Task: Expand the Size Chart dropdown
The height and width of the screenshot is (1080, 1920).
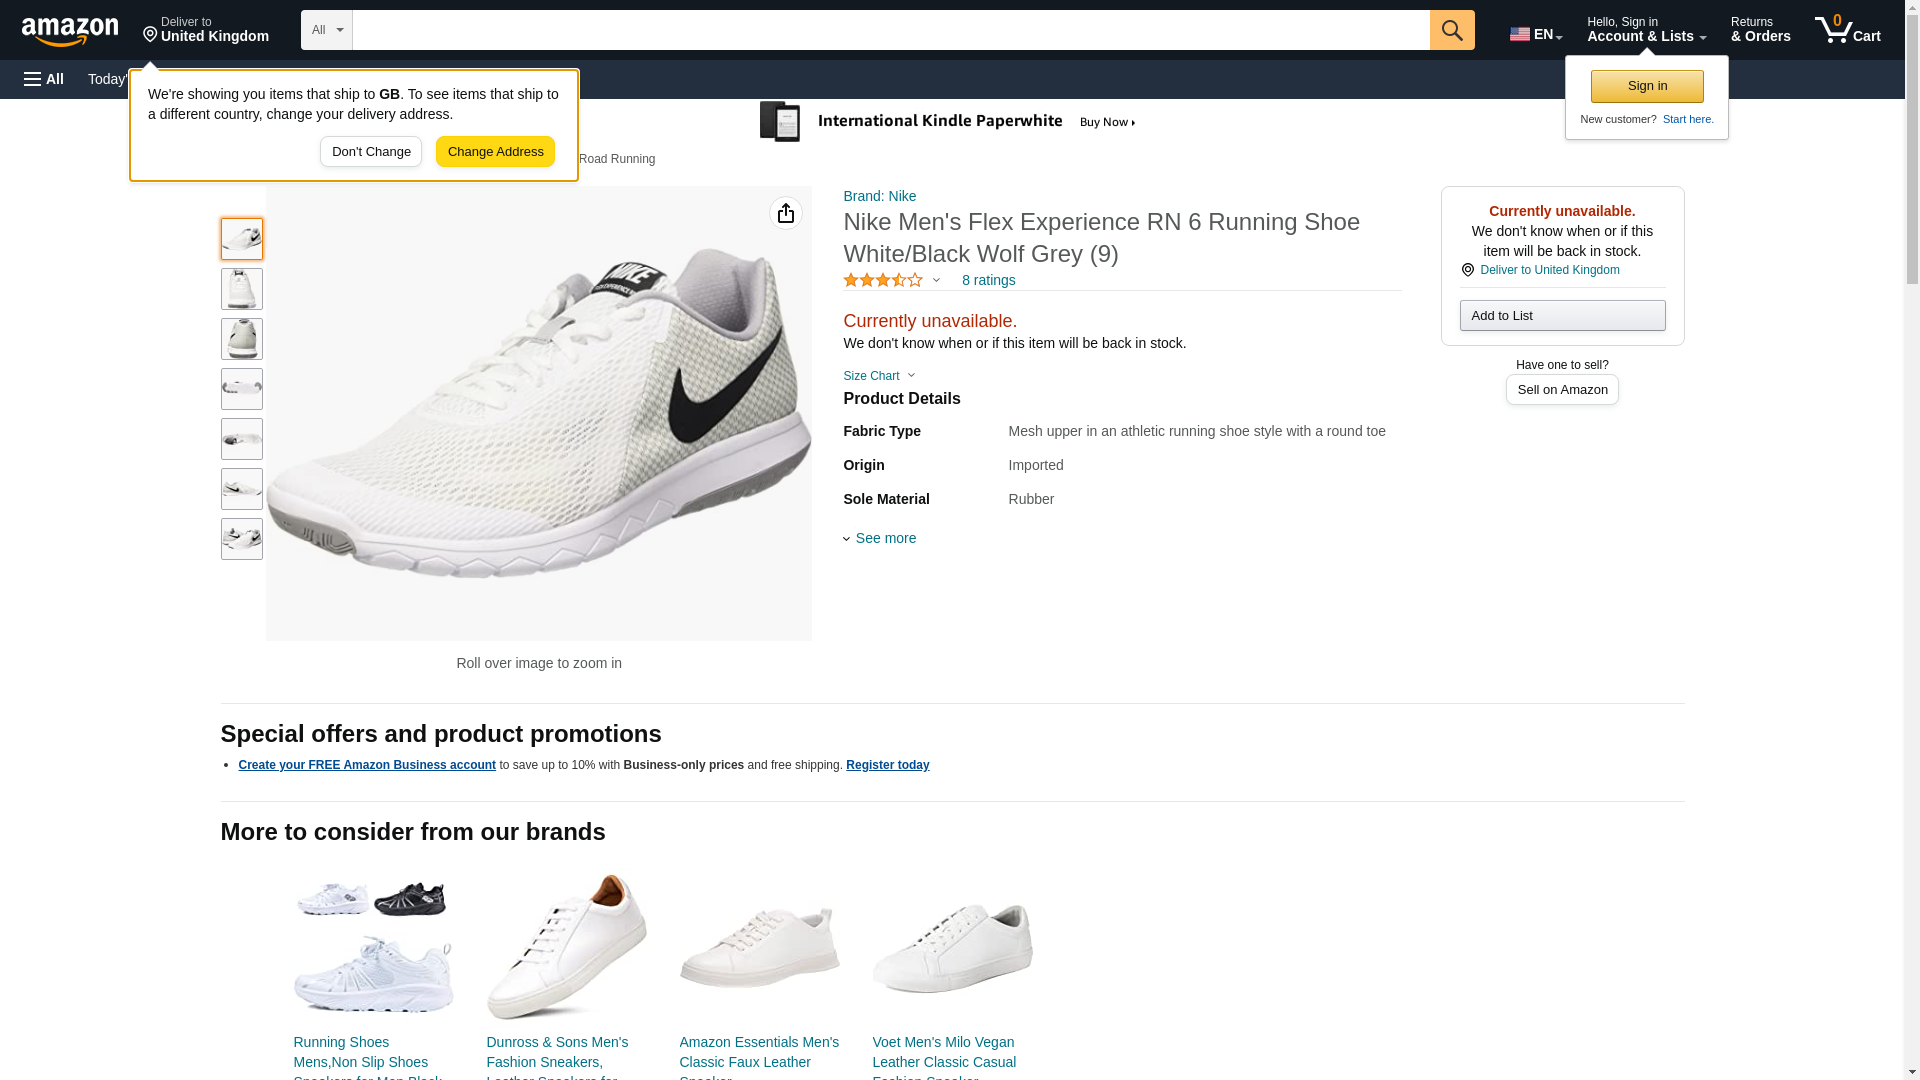Action: pos(879,376)
